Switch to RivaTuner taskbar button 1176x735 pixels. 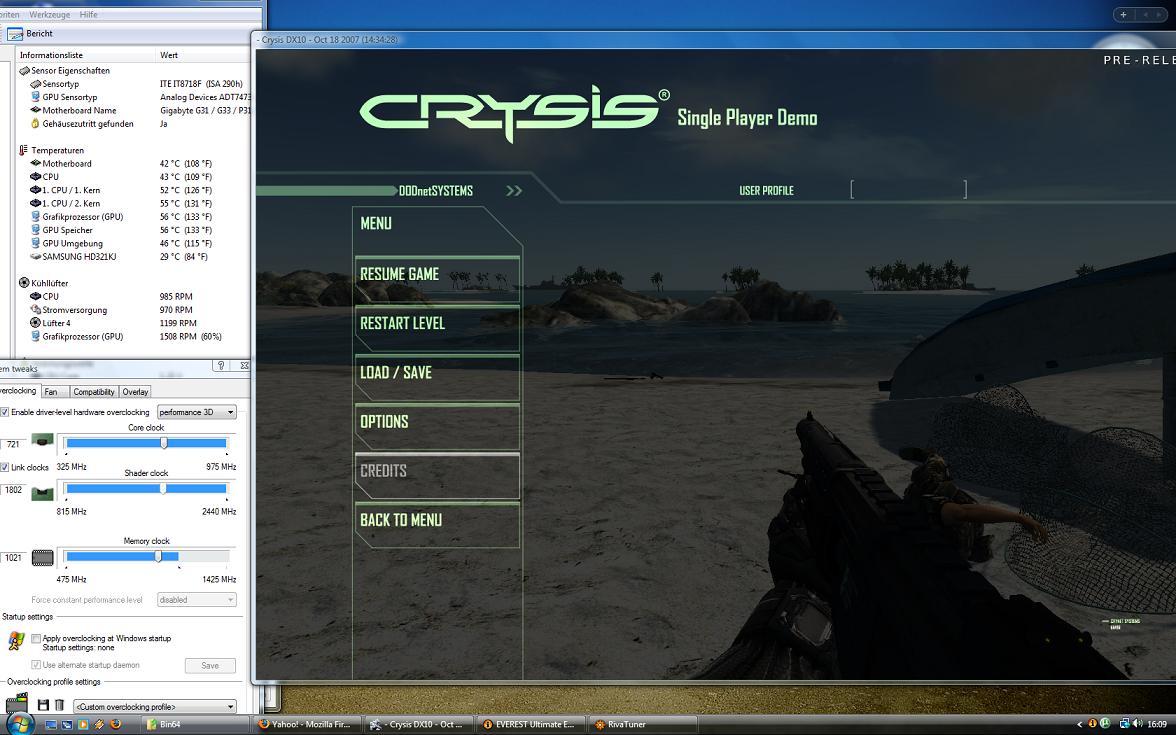pos(641,724)
